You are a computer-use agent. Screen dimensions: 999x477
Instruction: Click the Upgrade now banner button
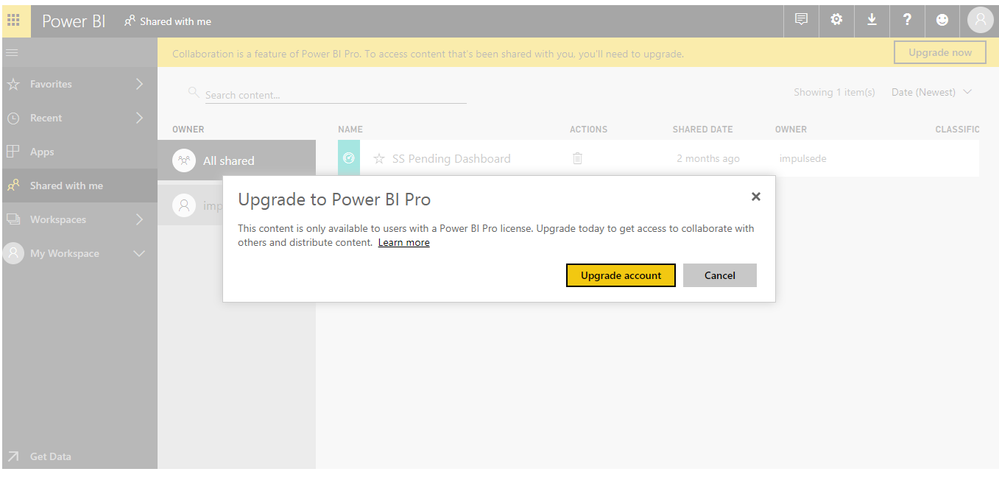click(x=940, y=53)
